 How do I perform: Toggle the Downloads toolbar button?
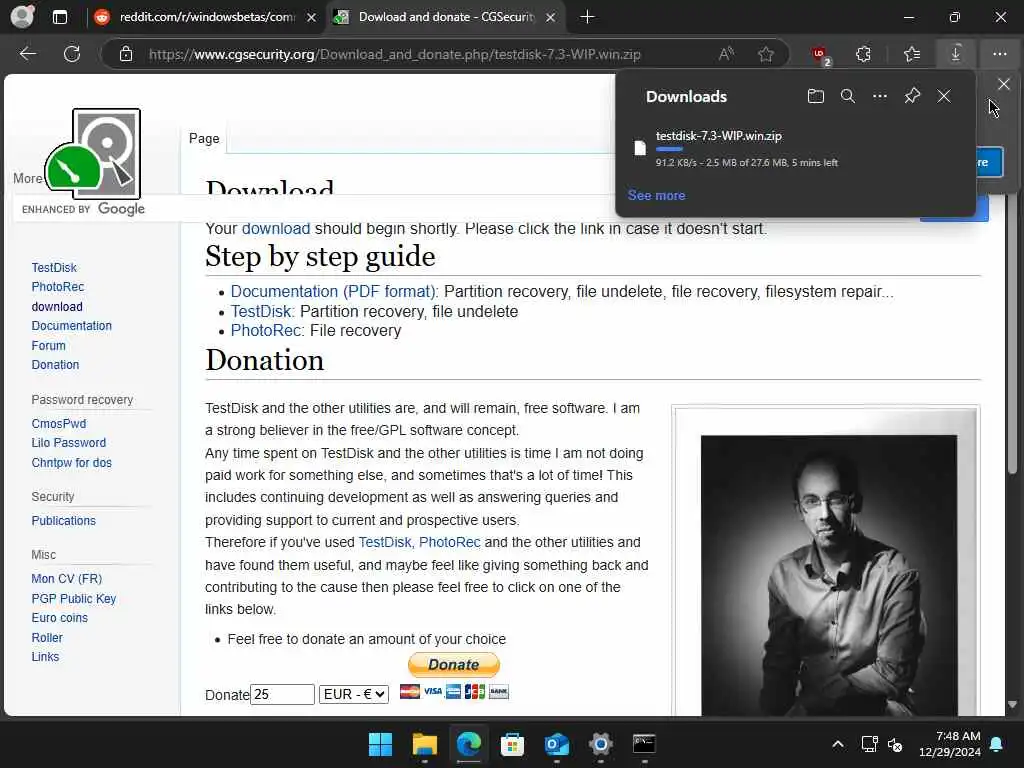pyautogui.click(x=955, y=54)
